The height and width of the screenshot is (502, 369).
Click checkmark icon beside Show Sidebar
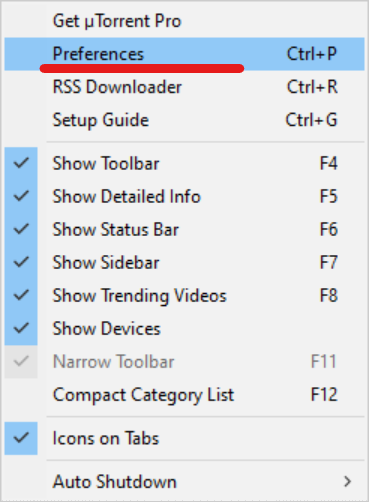[21, 262]
